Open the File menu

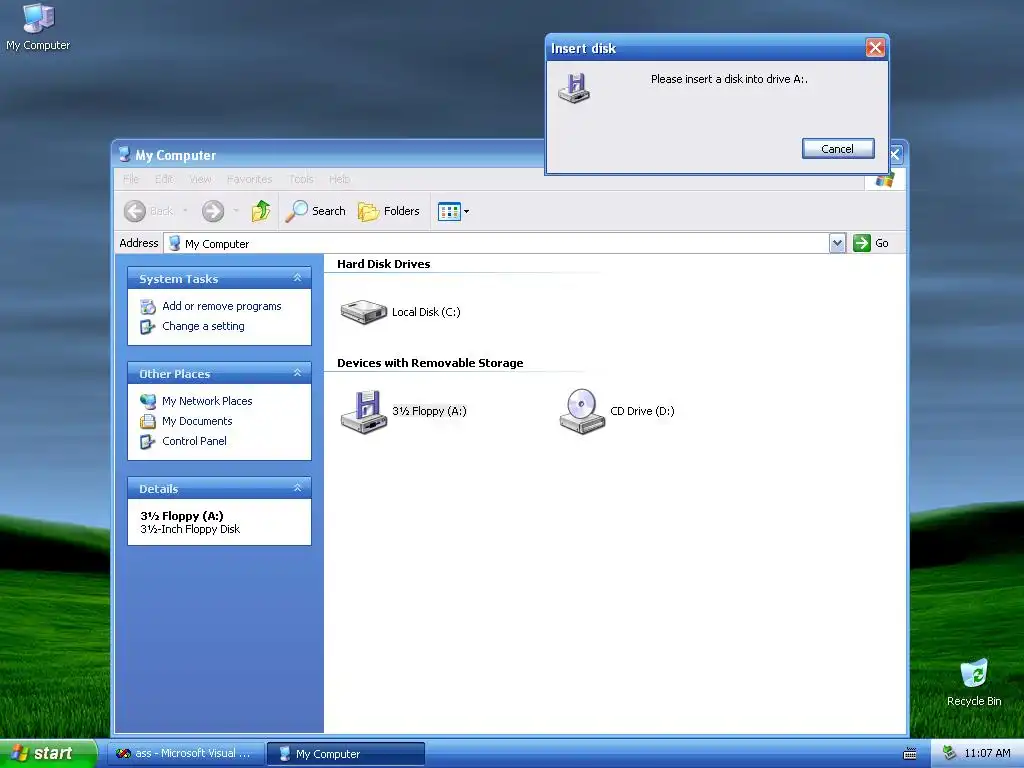coord(131,179)
